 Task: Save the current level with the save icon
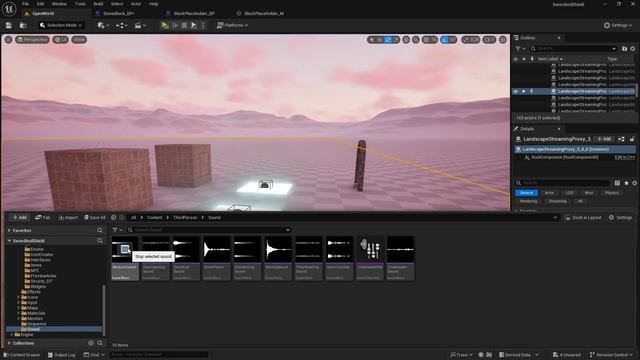(x=9, y=25)
